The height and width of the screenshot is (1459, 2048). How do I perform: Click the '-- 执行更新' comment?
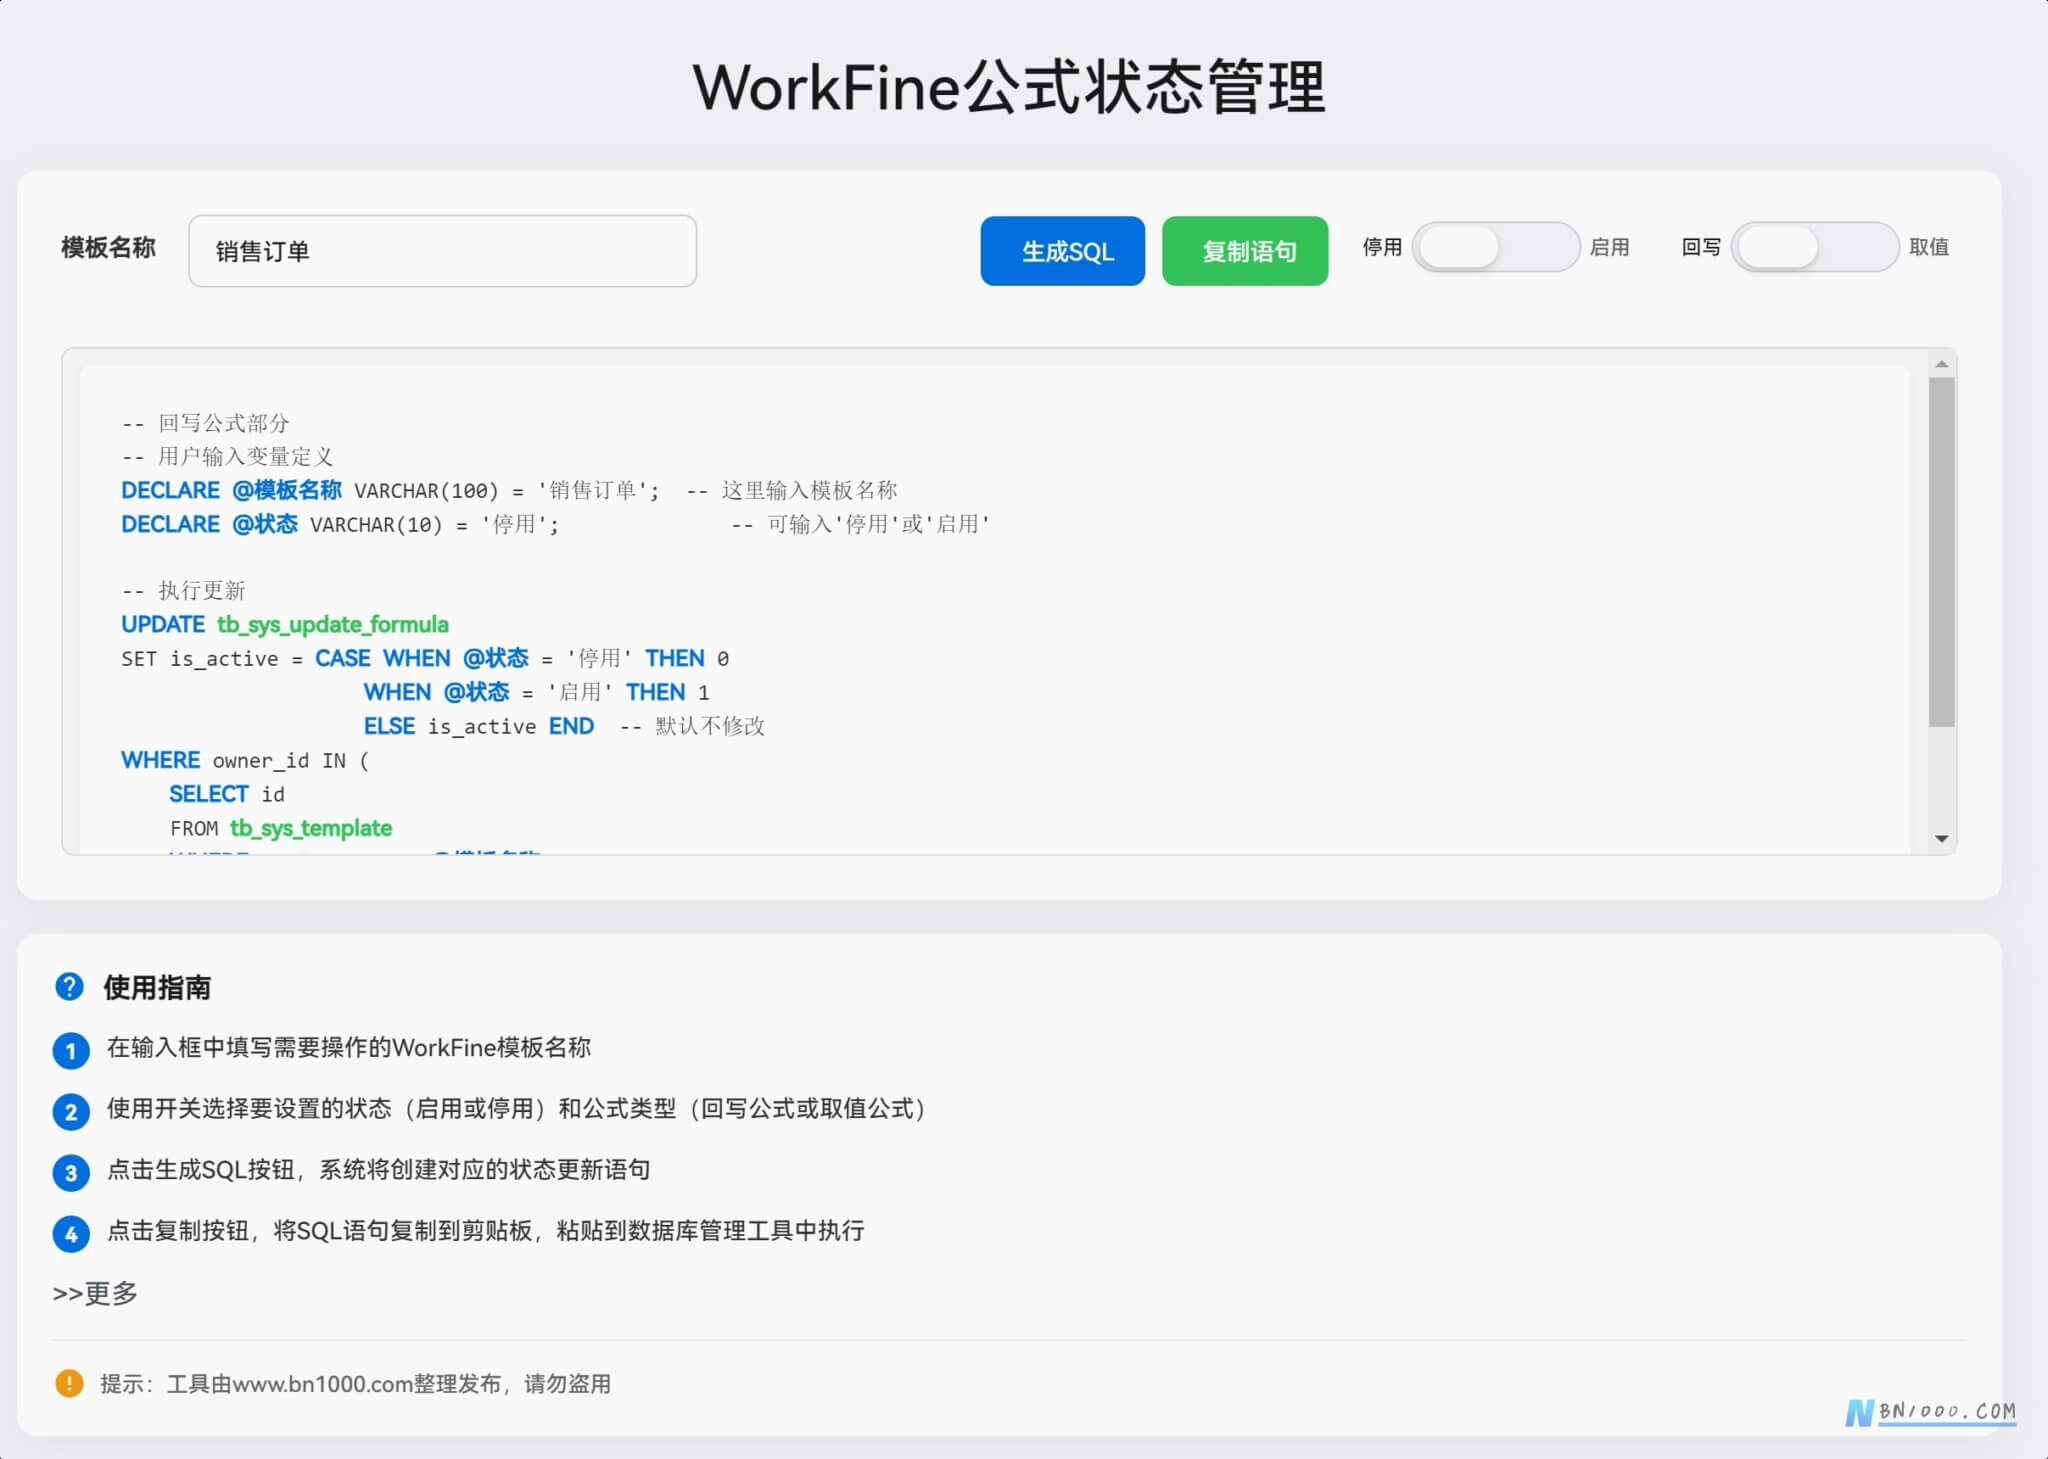pos(183,591)
